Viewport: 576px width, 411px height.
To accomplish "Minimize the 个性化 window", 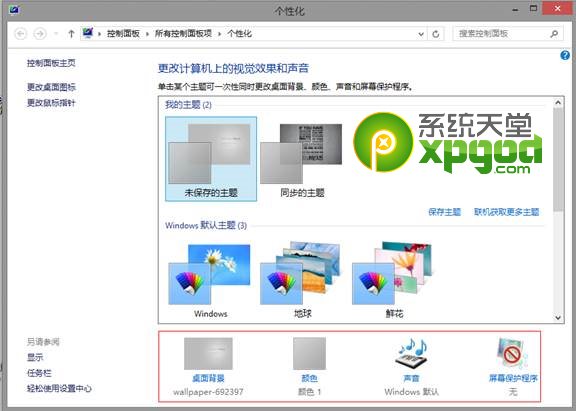I will (515, 10).
